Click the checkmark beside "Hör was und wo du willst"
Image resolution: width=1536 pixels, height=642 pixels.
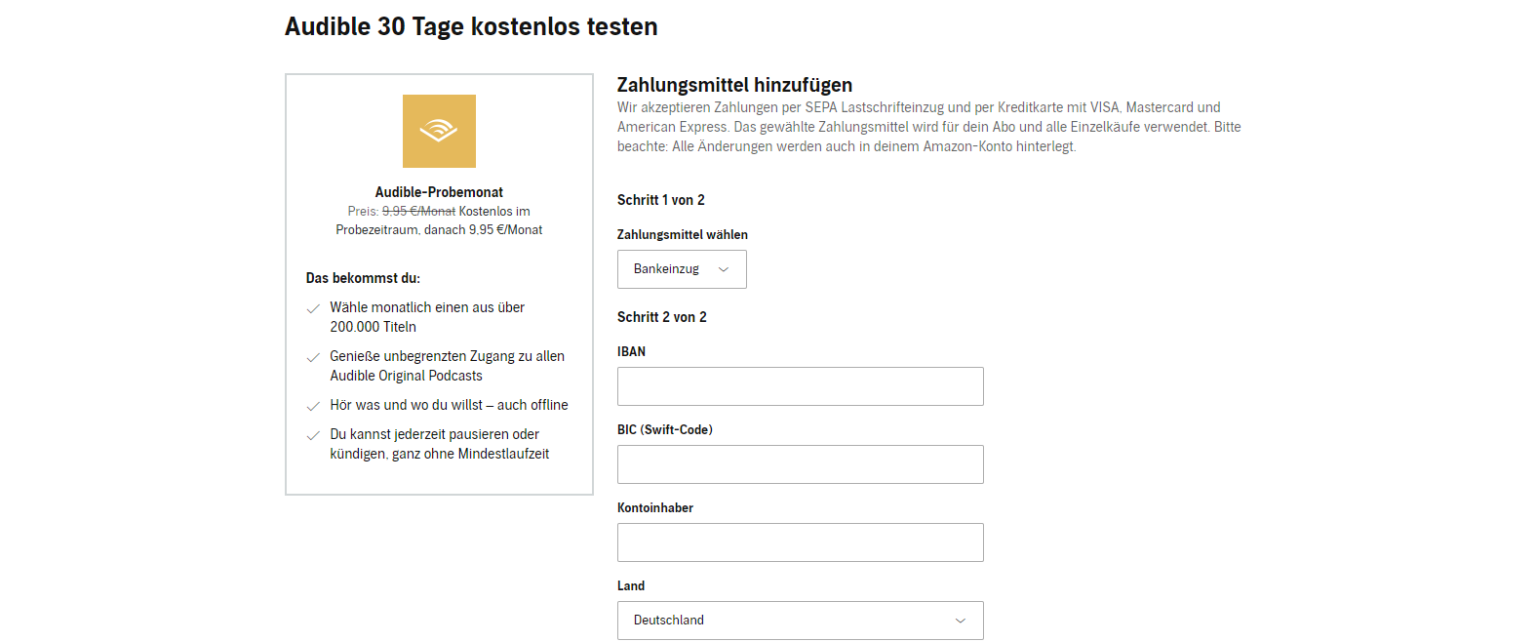[313, 405]
